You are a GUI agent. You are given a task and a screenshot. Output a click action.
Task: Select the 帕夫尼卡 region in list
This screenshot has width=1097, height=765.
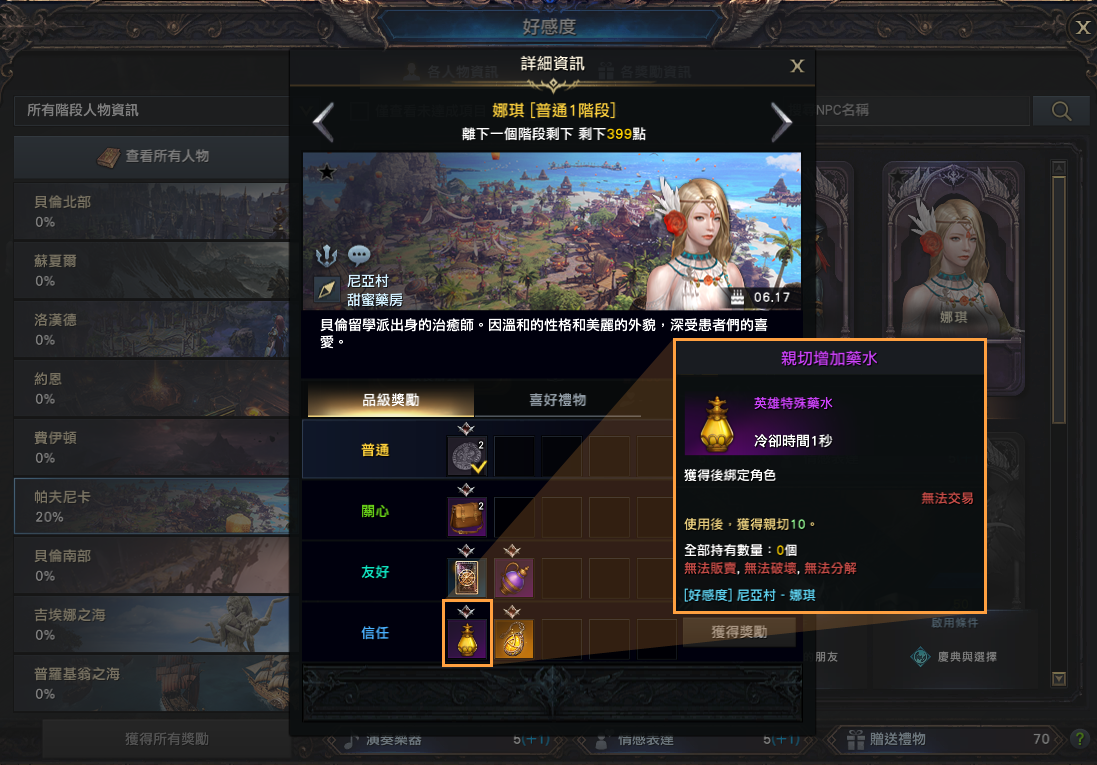(x=152, y=507)
